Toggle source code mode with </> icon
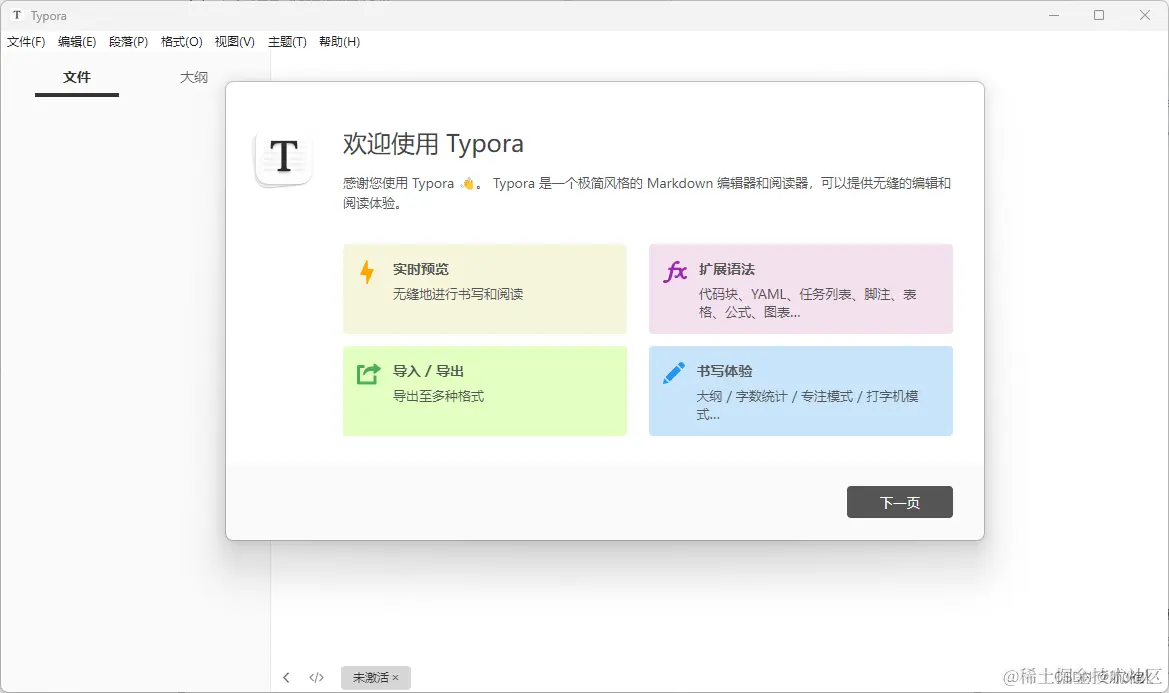Screen dimensions: 1169x693 [317, 677]
